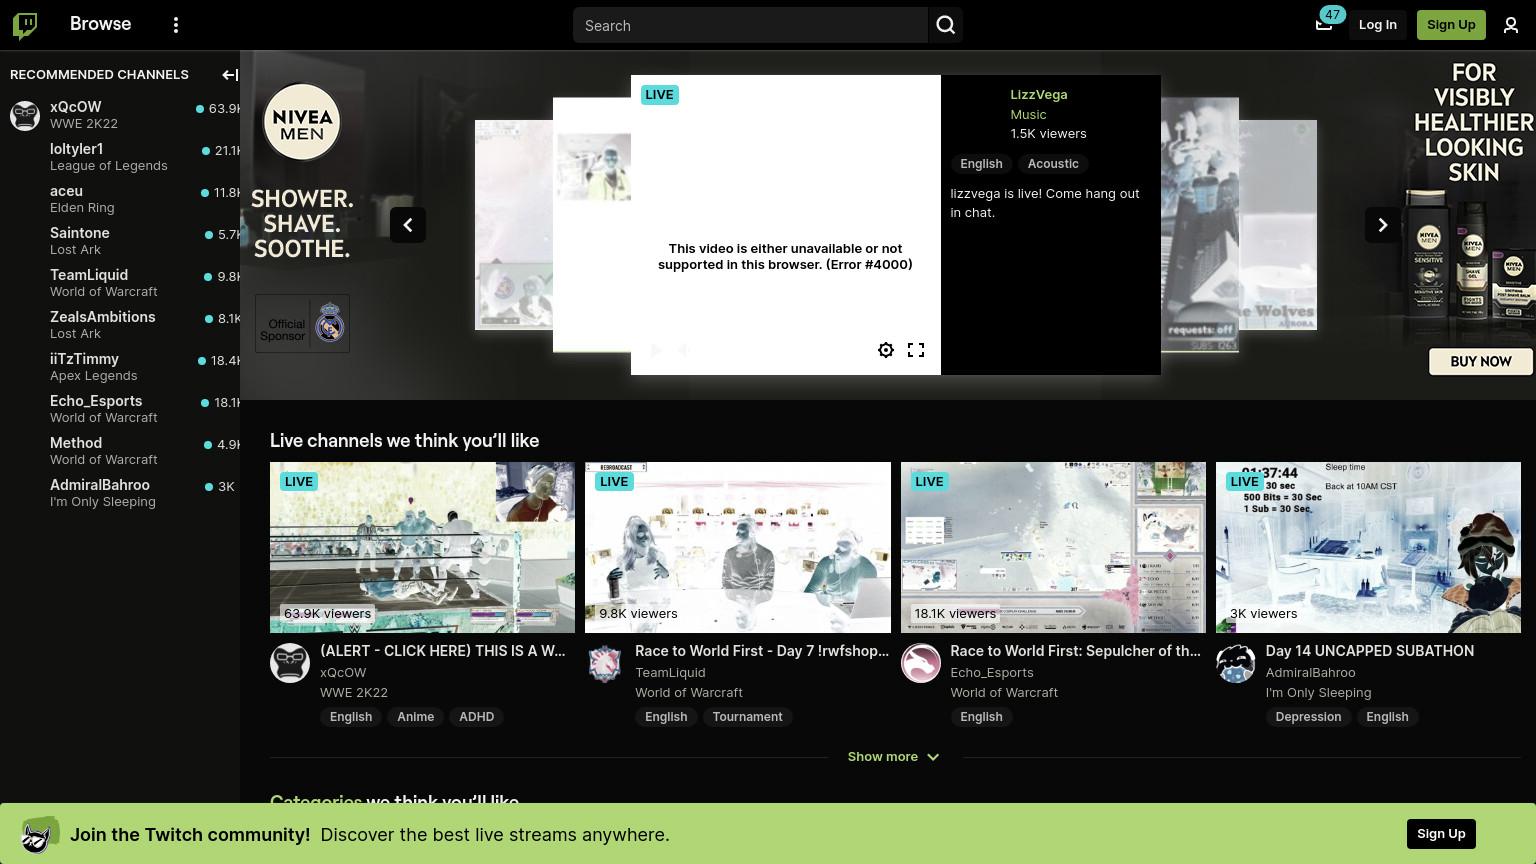The height and width of the screenshot is (864, 1536).
Task: Select the Anime tag on xQcOW's stream
Action: click(415, 717)
